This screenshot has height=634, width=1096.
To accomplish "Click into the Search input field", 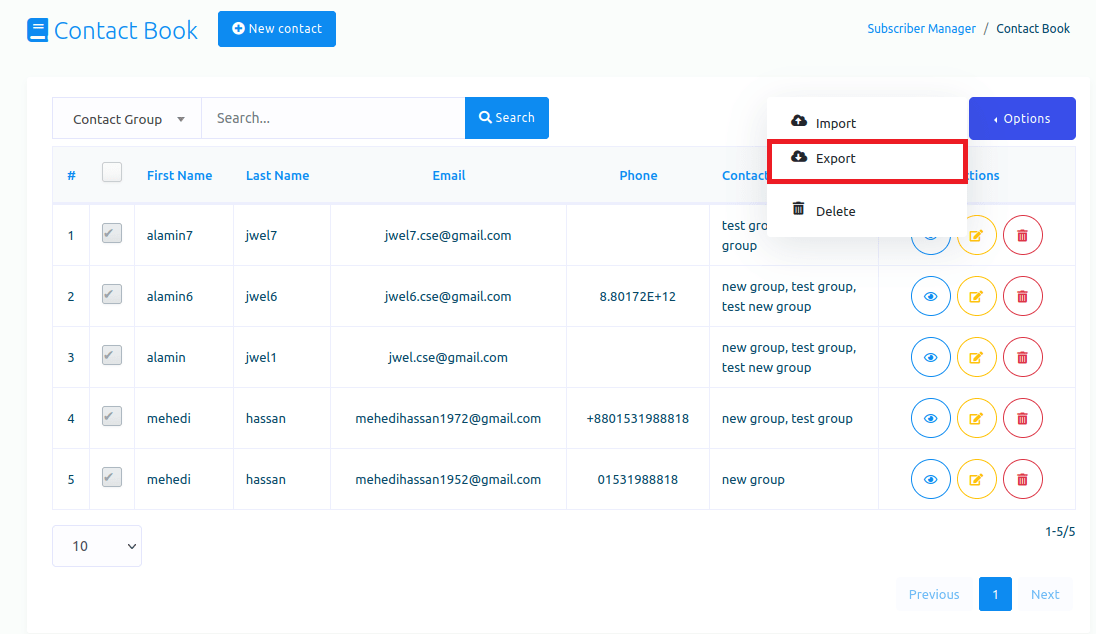I will [333, 118].
